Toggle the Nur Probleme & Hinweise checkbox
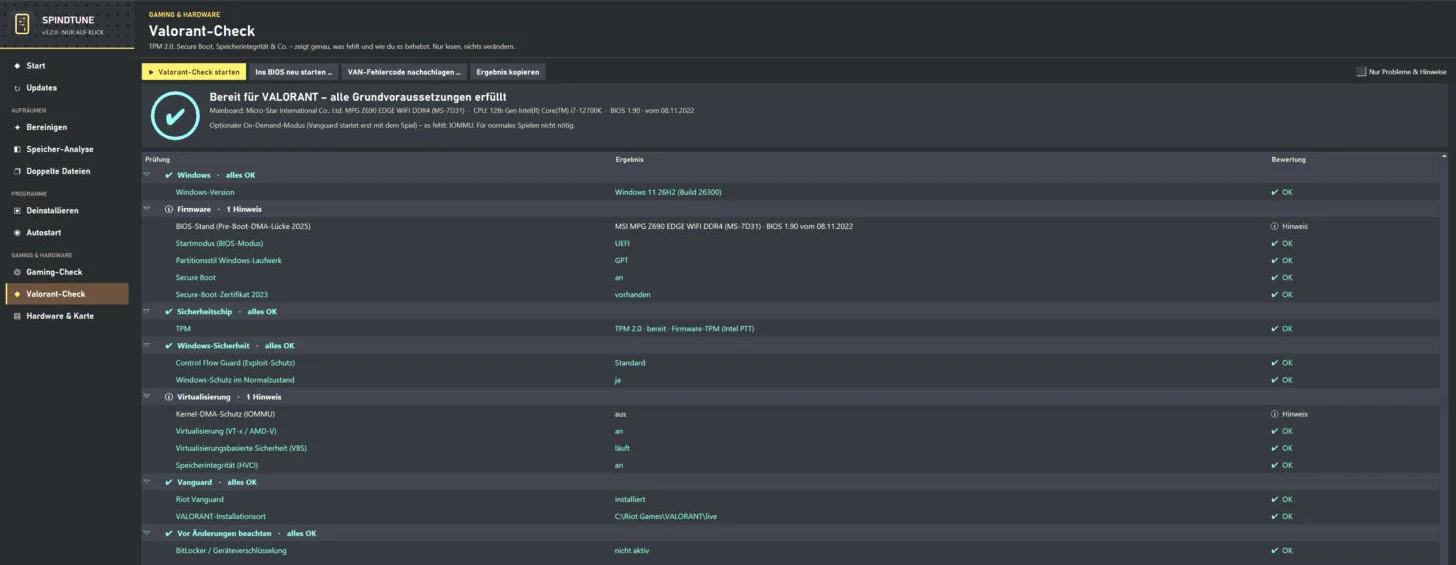 coord(1361,72)
